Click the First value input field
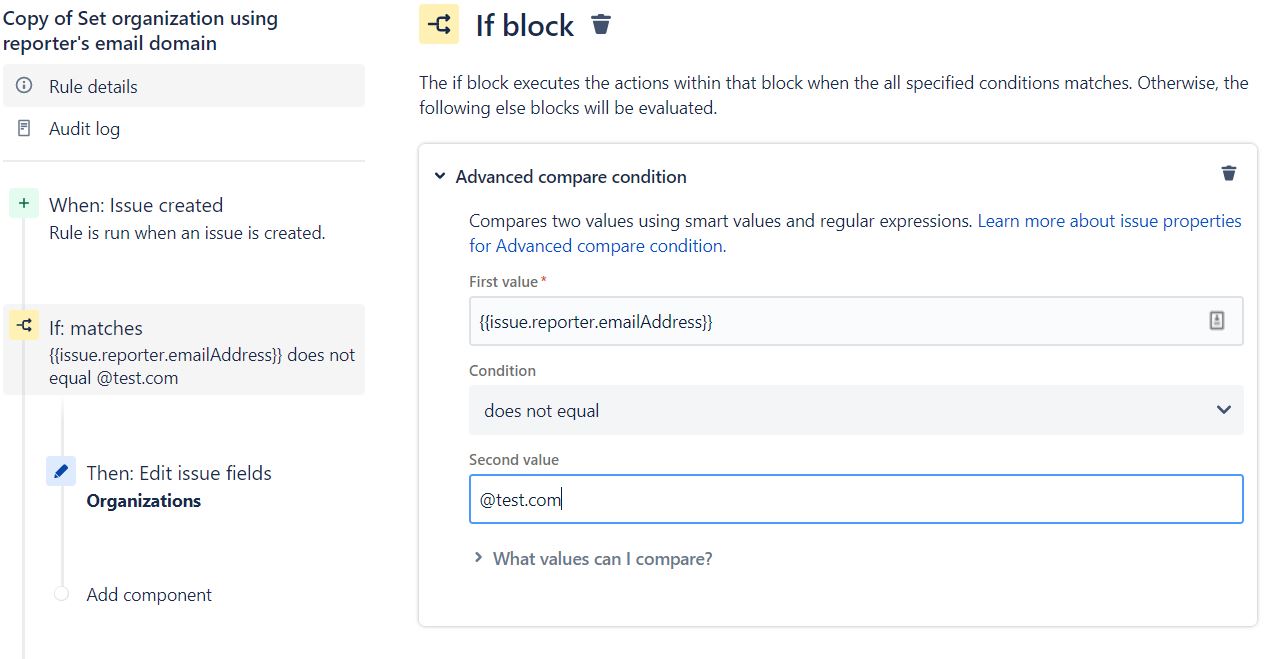The width and height of the screenshot is (1277, 659). click(x=856, y=321)
